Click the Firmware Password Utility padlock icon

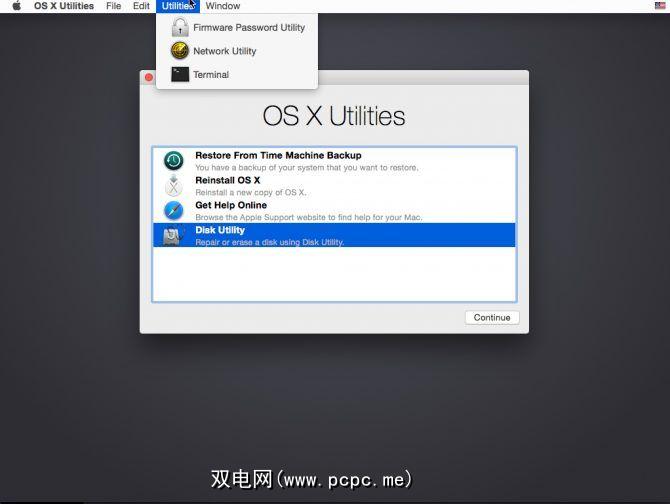coord(180,28)
